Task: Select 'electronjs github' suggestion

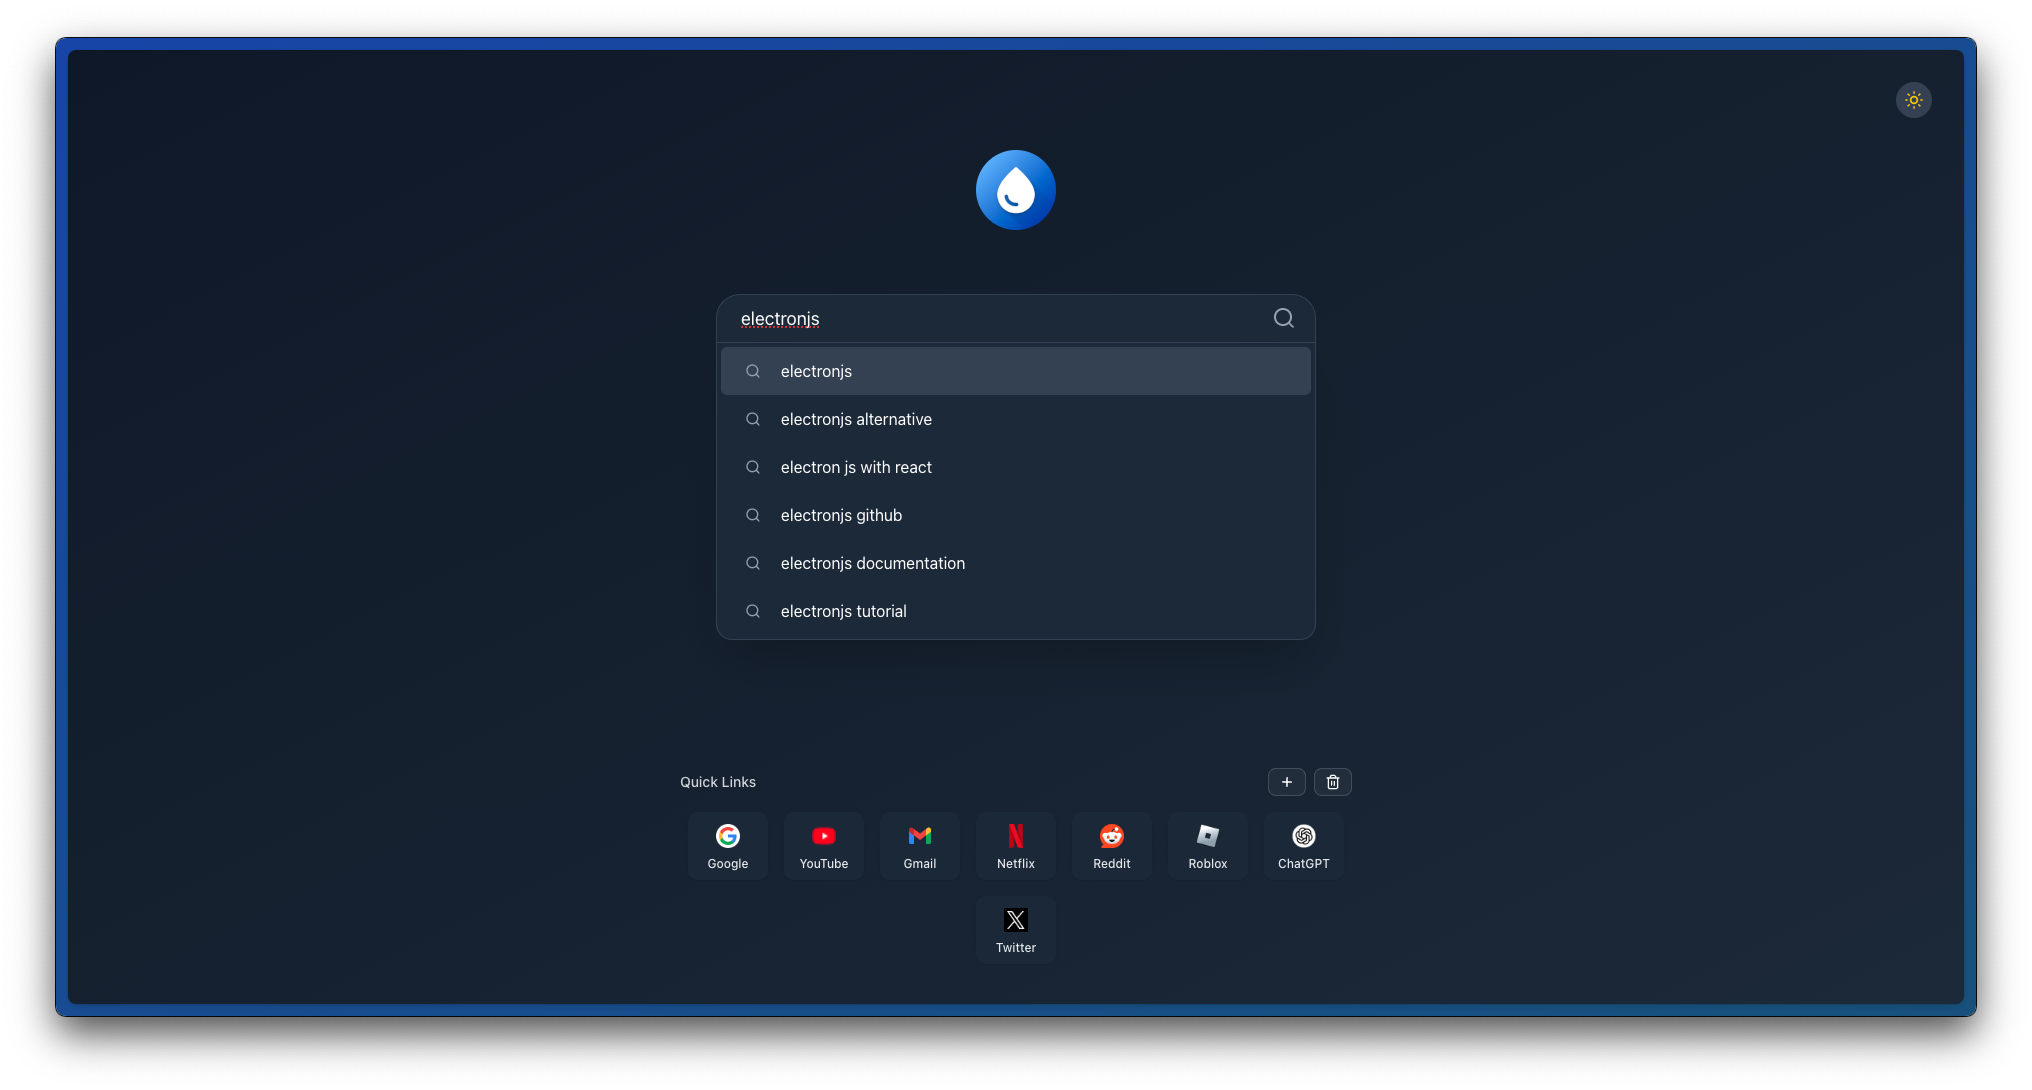Action: (1015, 515)
